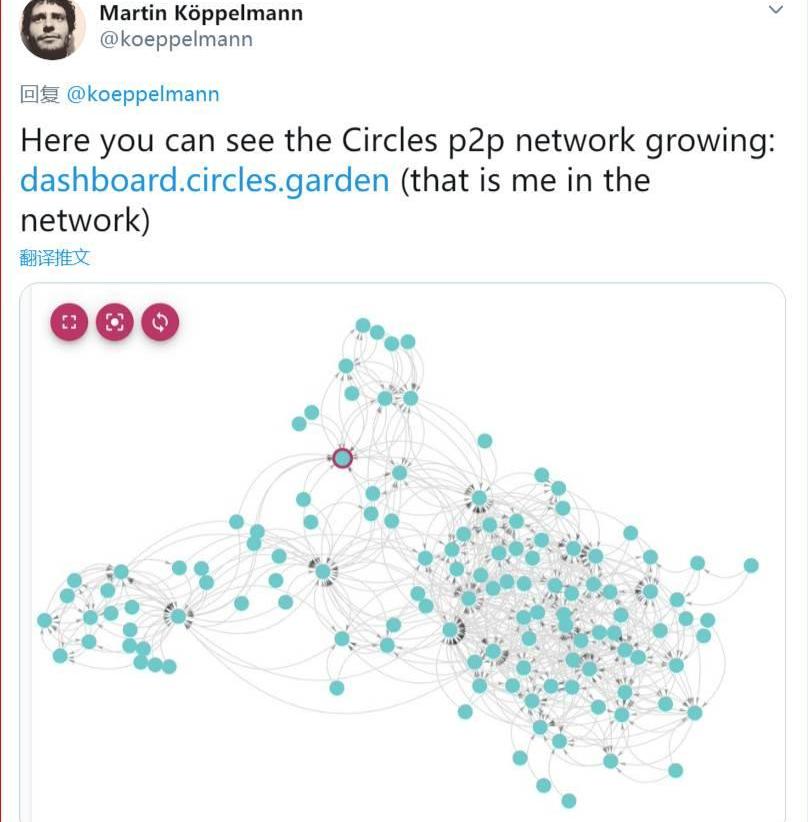Open the tweet options chevron dropdown
Screen dimensions: 808x822
coord(775,10)
